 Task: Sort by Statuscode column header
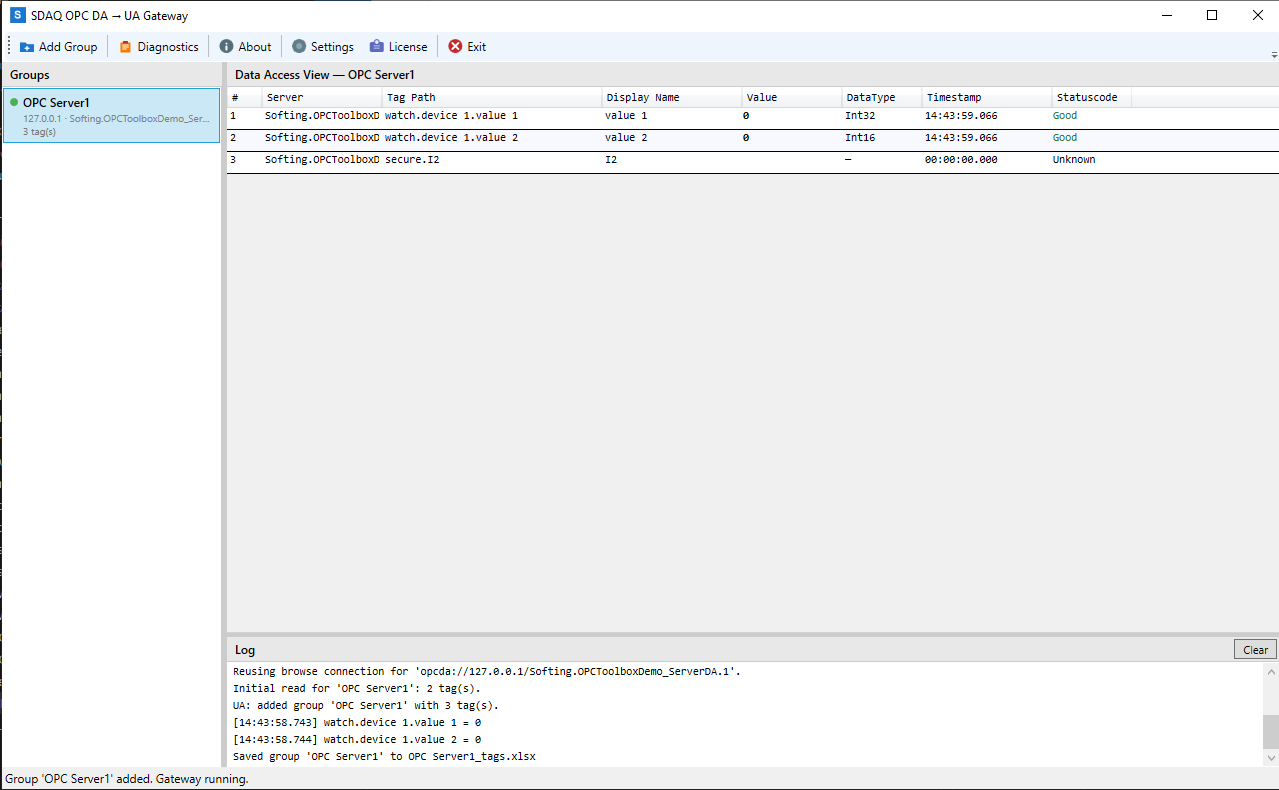(1092, 98)
